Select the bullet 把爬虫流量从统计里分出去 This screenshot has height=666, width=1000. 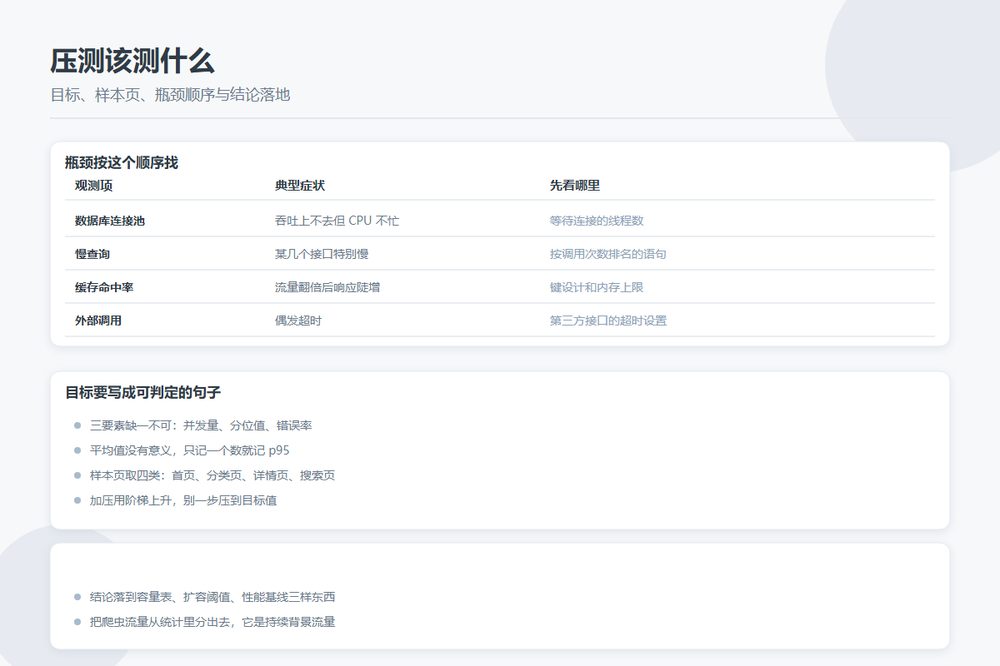point(212,622)
